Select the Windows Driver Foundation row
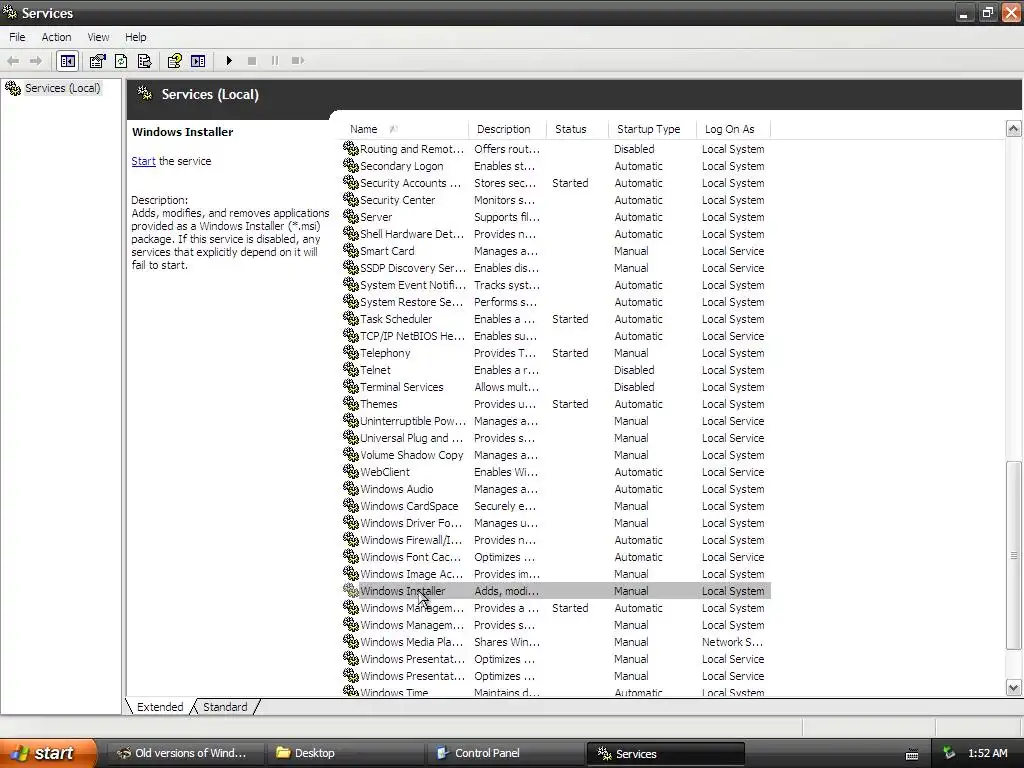 (556, 522)
